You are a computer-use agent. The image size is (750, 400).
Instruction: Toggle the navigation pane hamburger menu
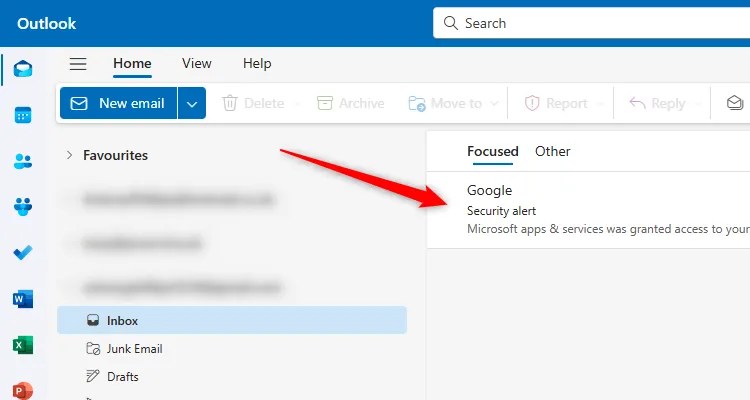pos(78,64)
